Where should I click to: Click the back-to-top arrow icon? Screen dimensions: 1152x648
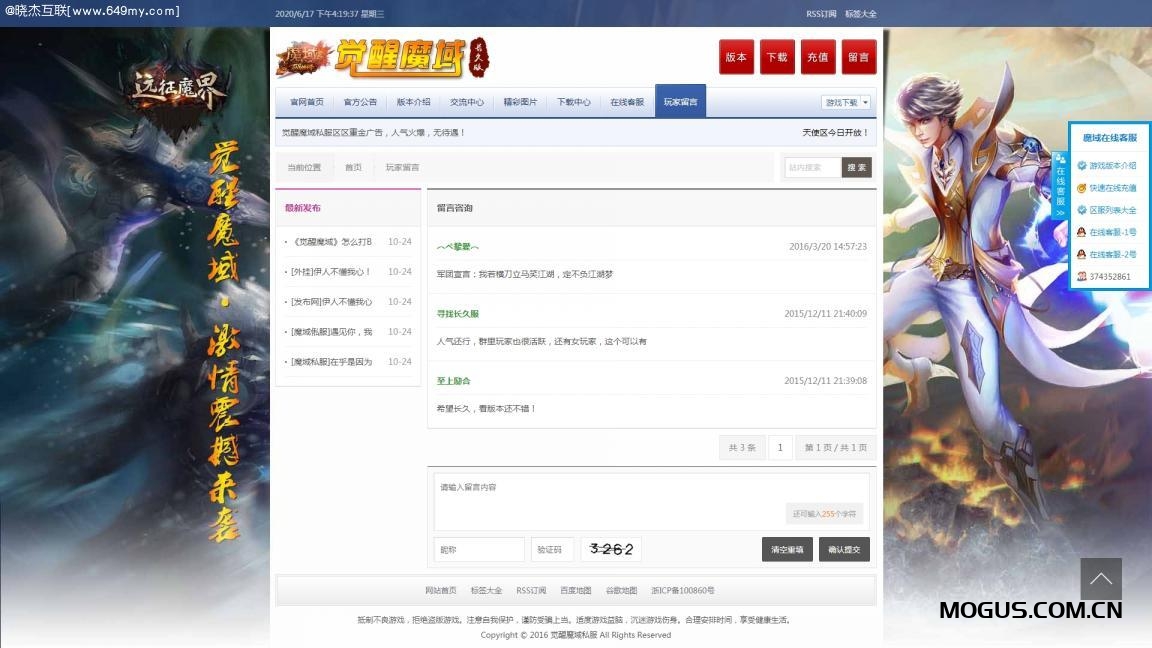click(1101, 579)
